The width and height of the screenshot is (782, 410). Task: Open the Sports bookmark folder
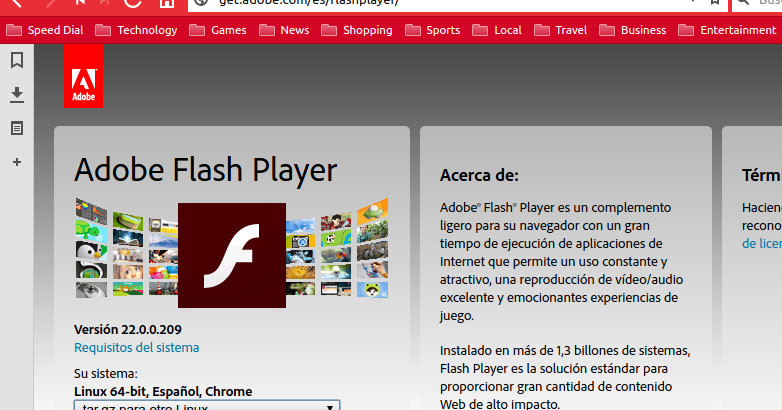coord(432,30)
